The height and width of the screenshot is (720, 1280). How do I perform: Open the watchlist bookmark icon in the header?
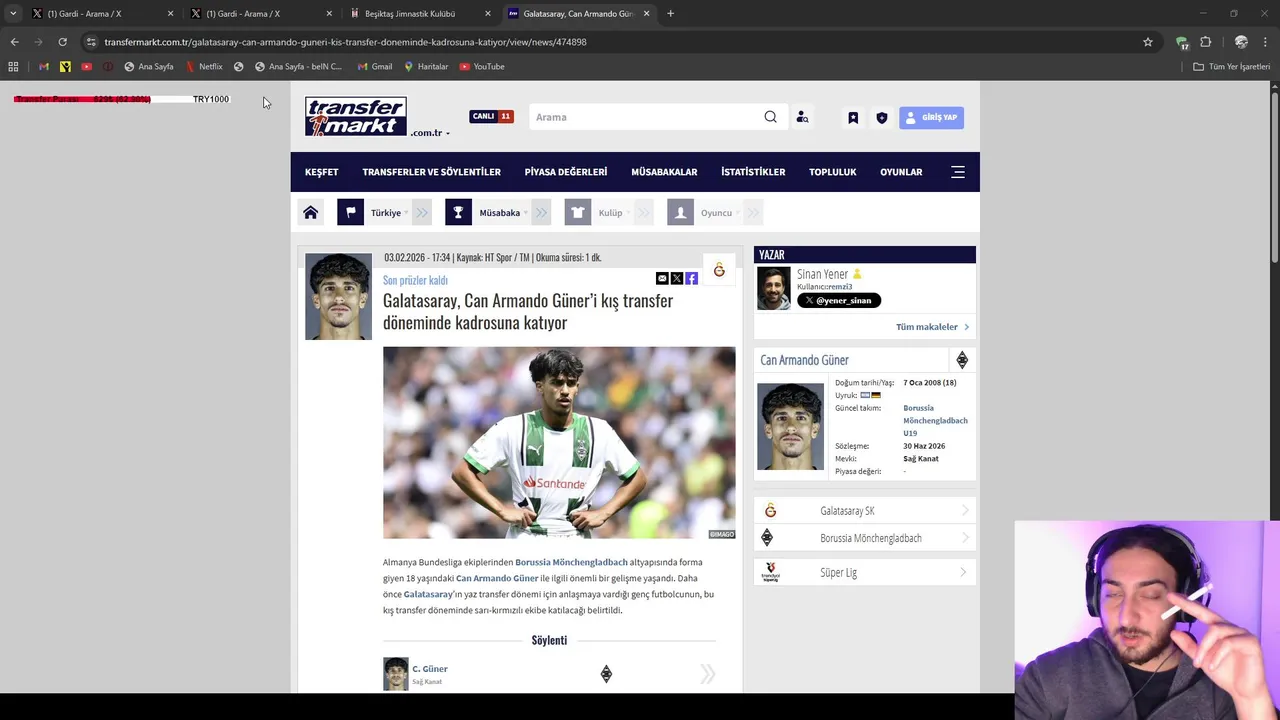coord(853,117)
